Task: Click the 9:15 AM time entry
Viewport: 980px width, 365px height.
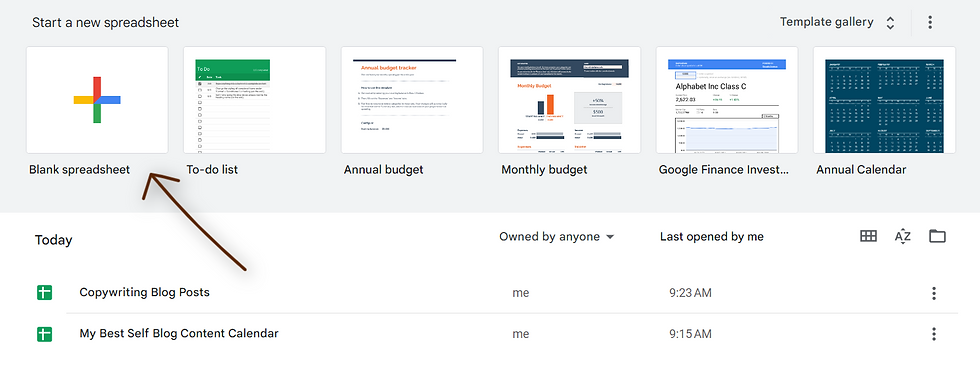Action: pyautogui.click(x=690, y=334)
